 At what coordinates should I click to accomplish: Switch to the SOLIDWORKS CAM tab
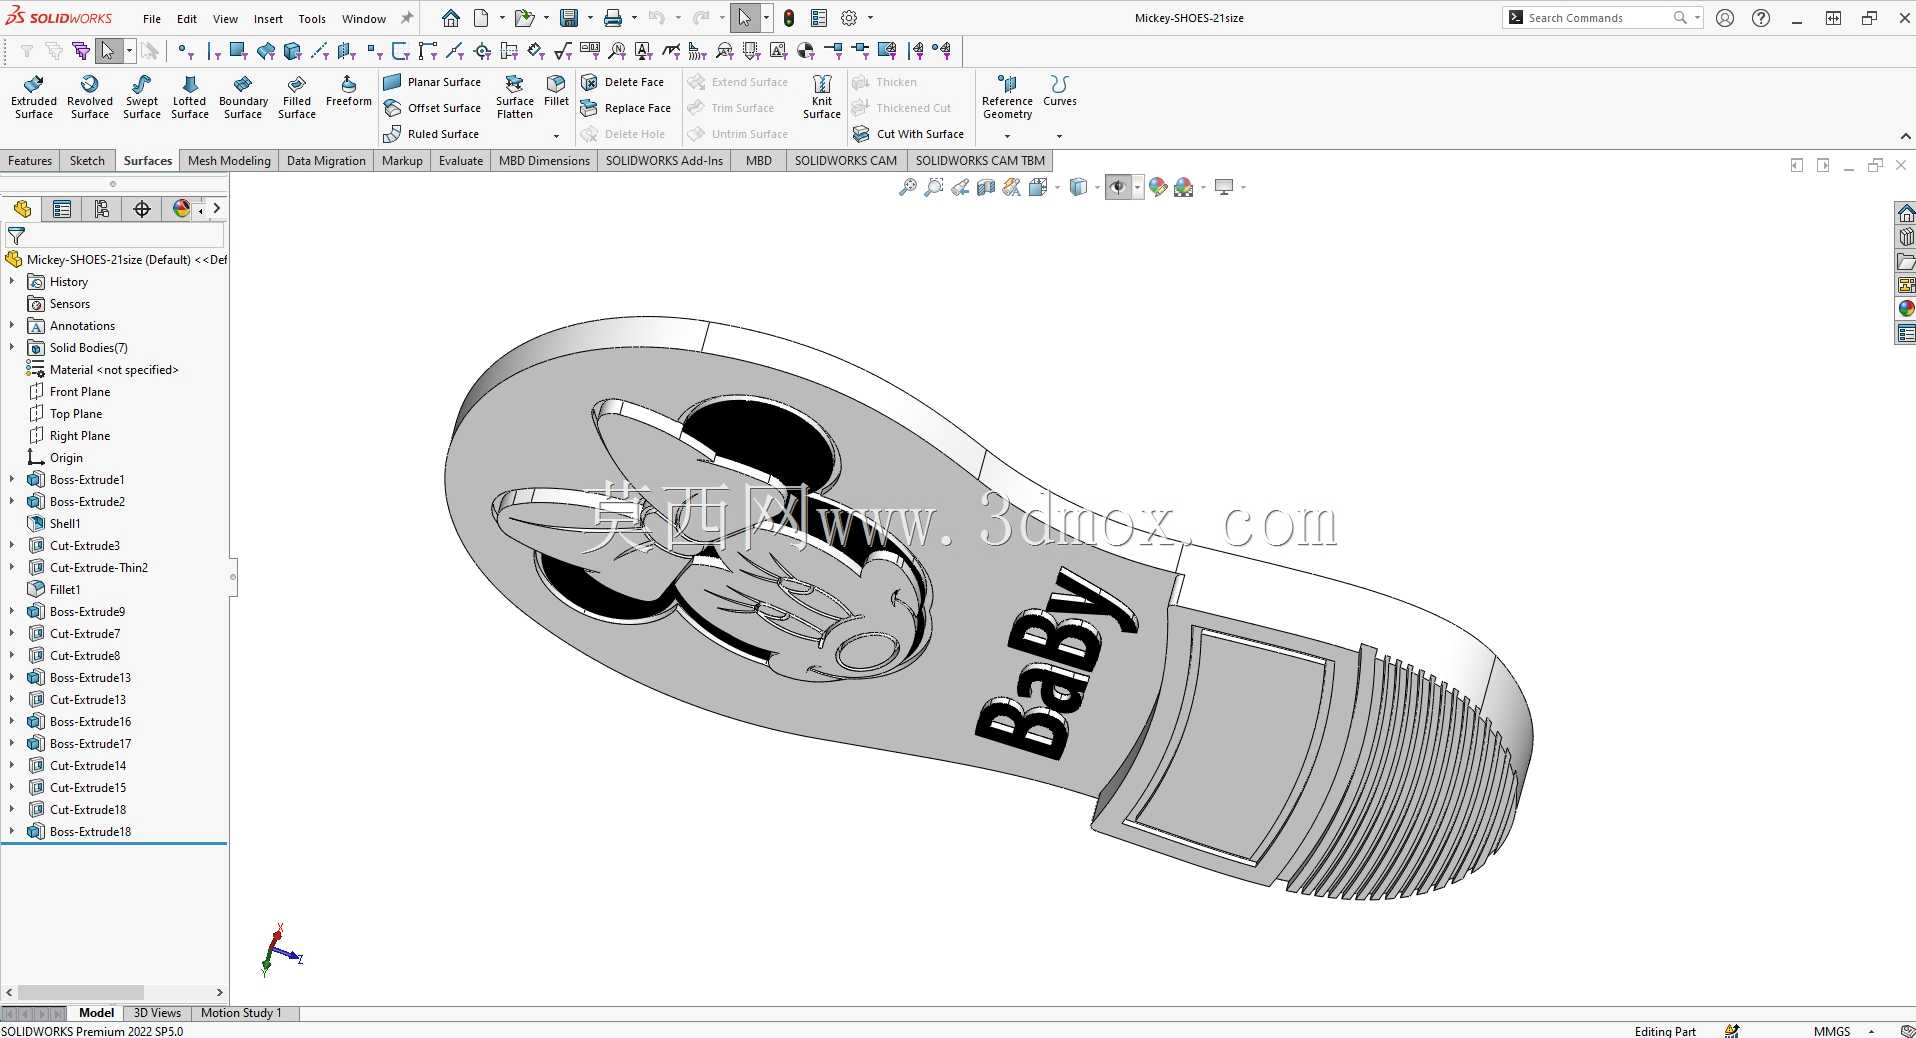point(846,161)
